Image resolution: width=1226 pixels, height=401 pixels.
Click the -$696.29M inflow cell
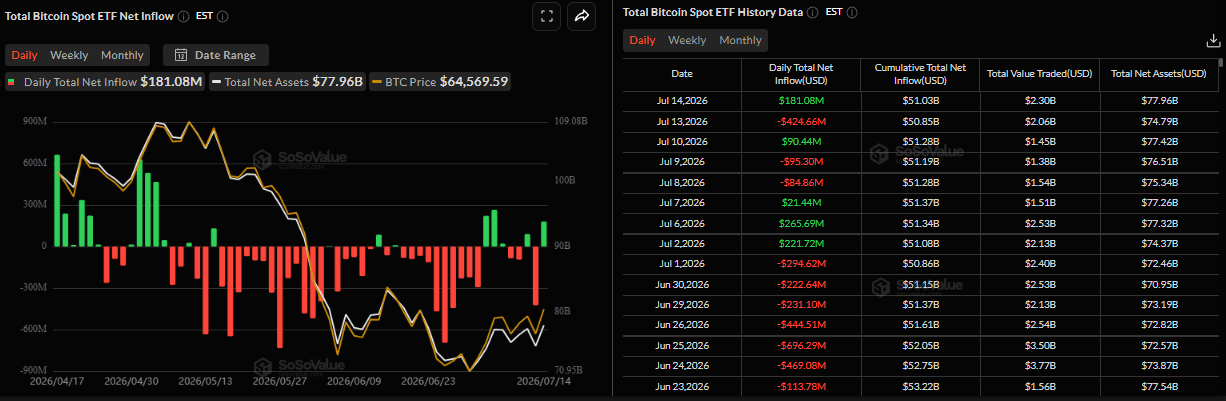tap(800, 346)
